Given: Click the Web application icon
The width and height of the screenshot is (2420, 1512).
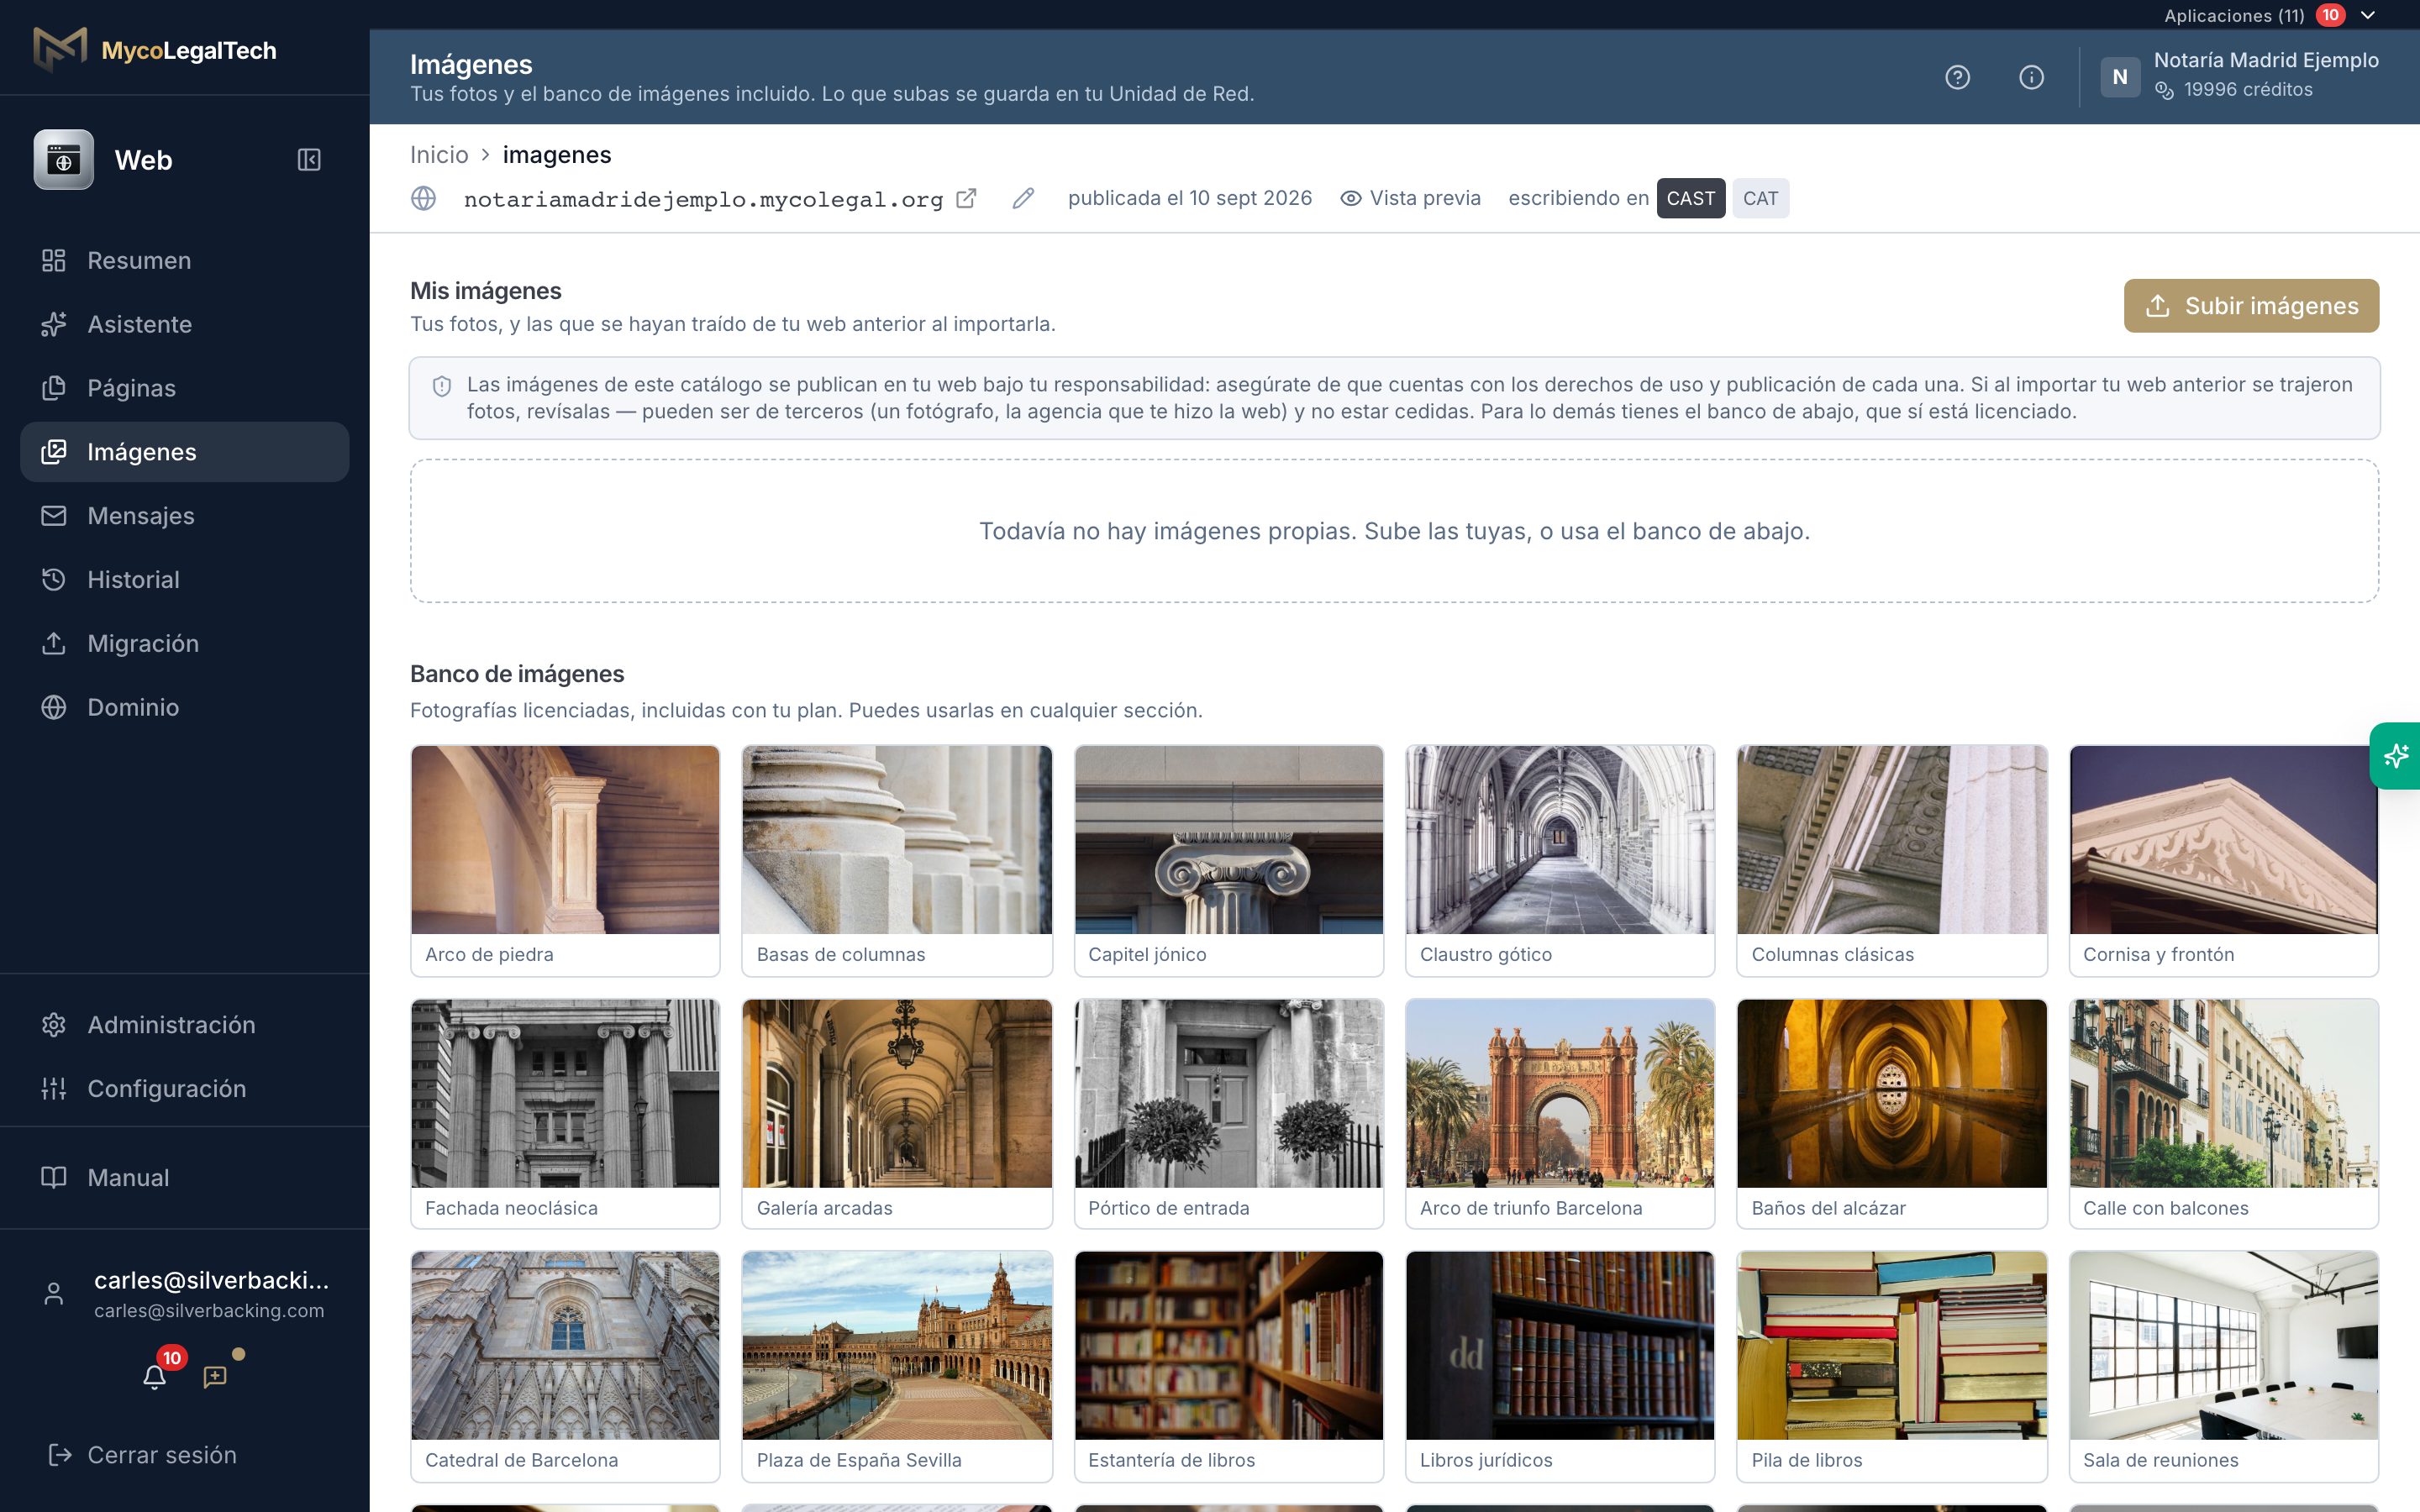Looking at the screenshot, I should (64, 160).
